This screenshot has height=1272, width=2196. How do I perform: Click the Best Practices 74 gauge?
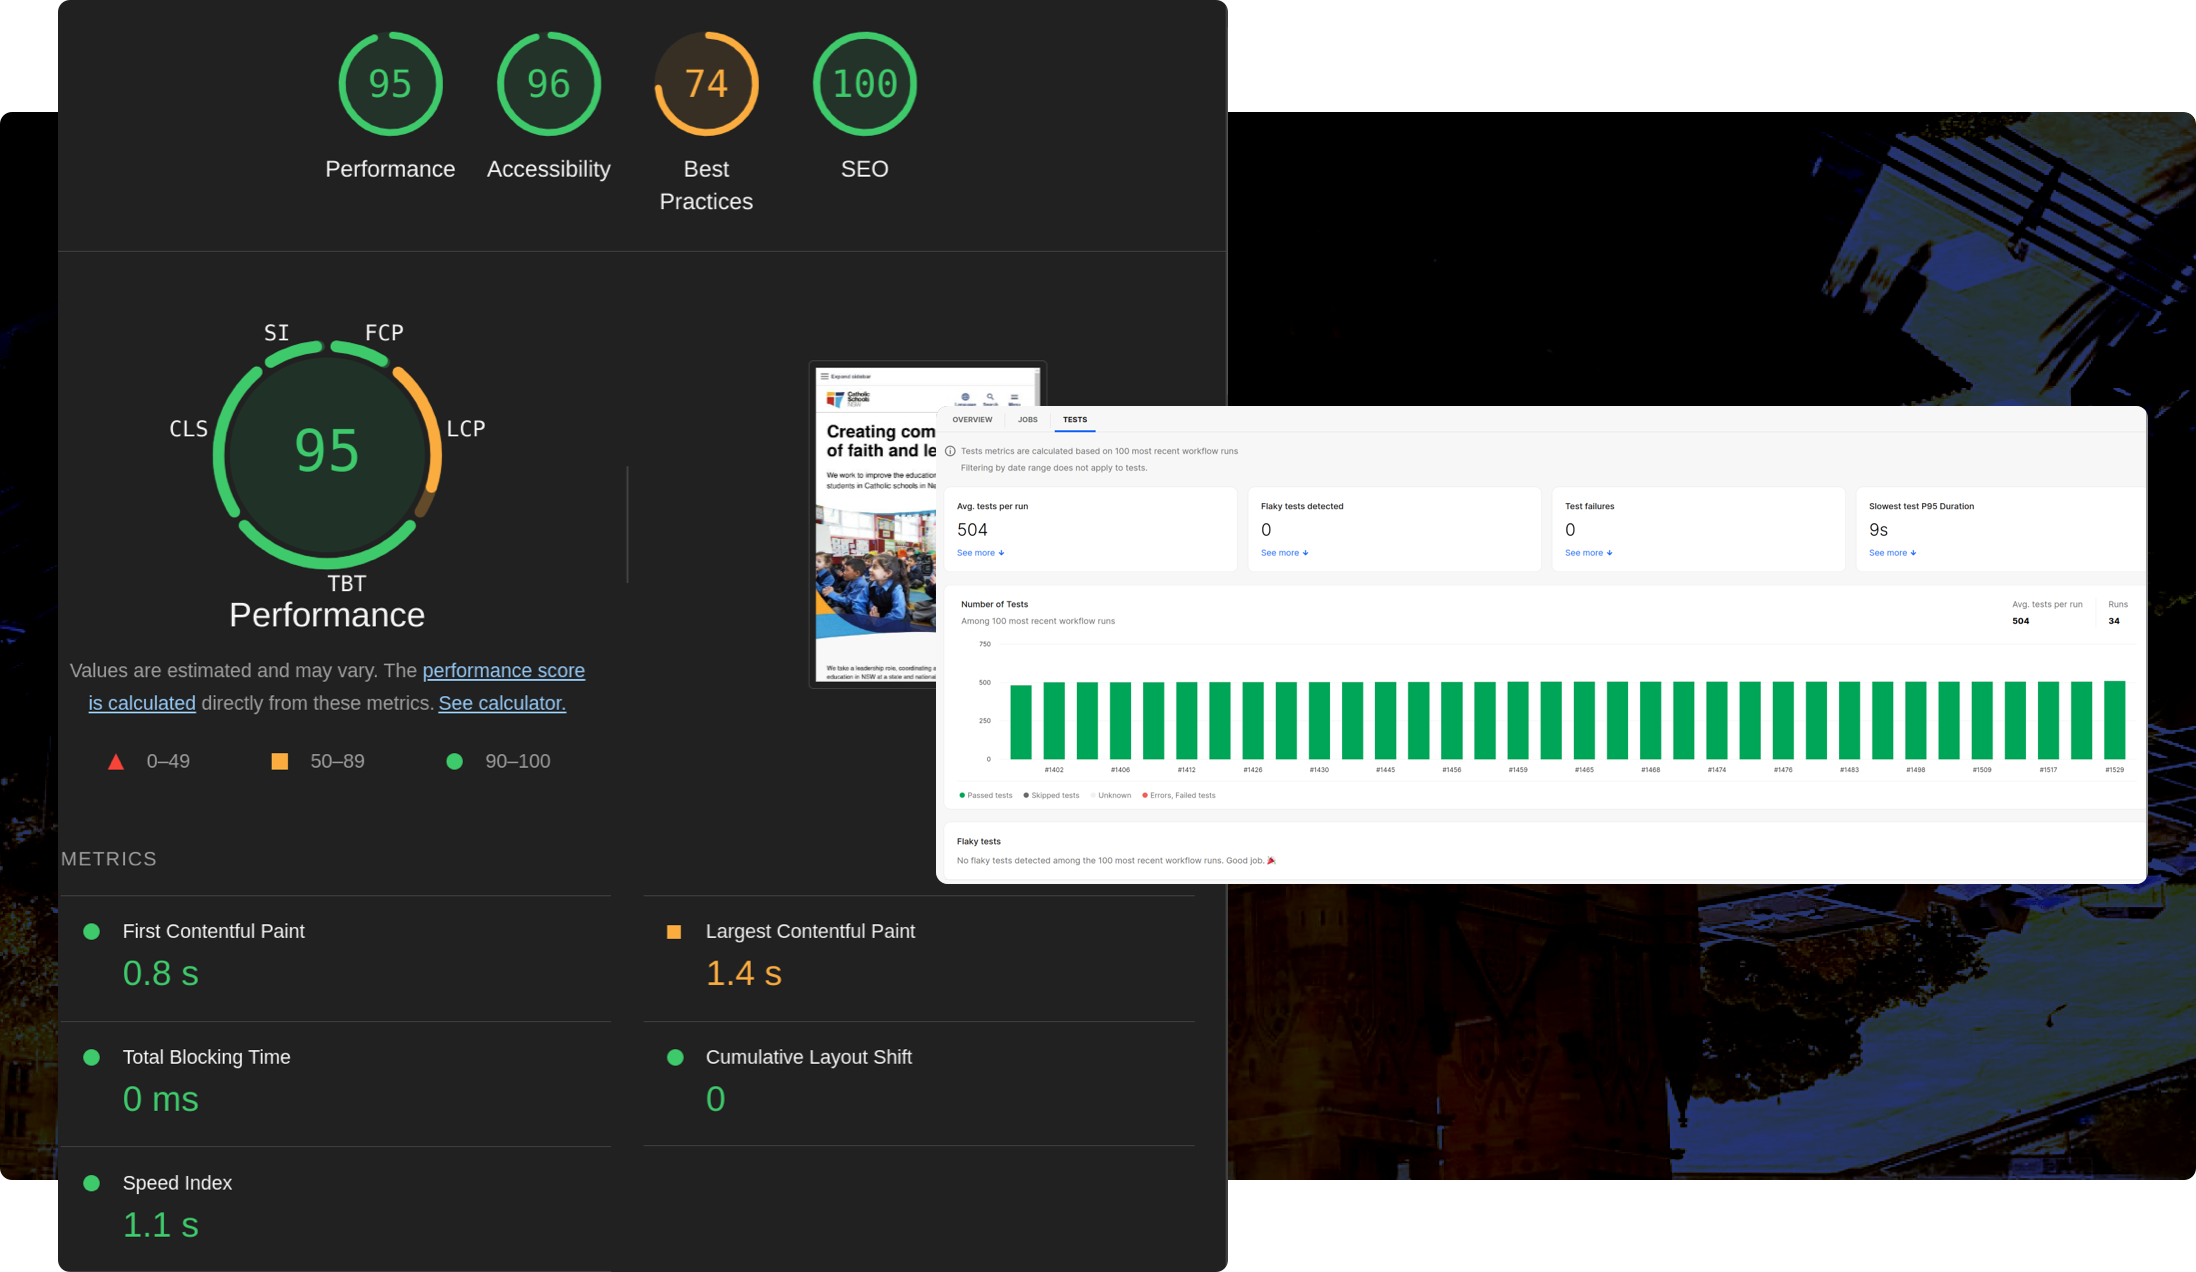tap(706, 84)
